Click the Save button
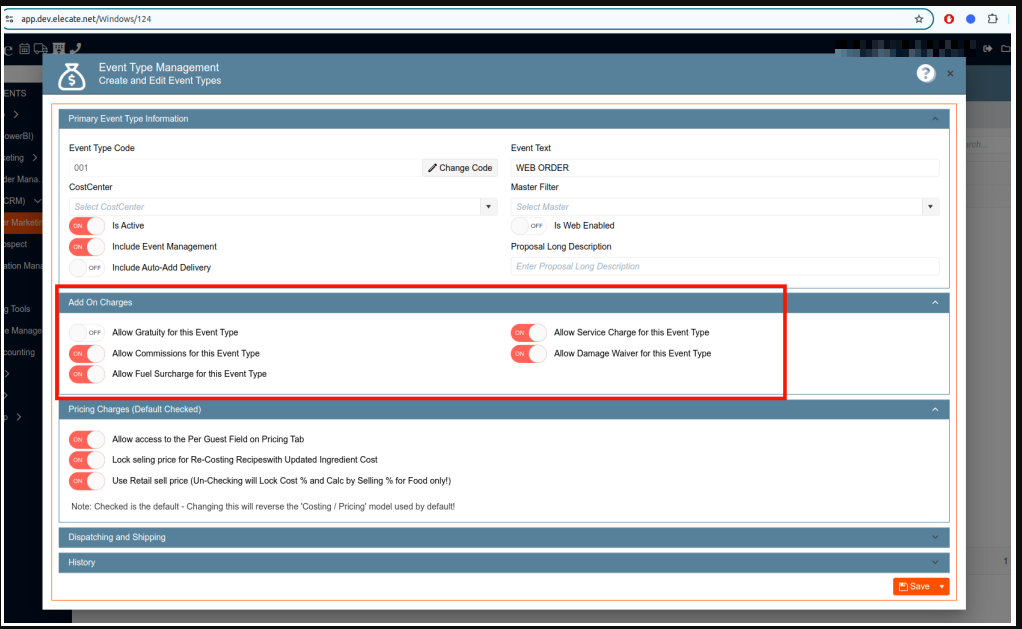The height and width of the screenshot is (629, 1022). (914, 587)
